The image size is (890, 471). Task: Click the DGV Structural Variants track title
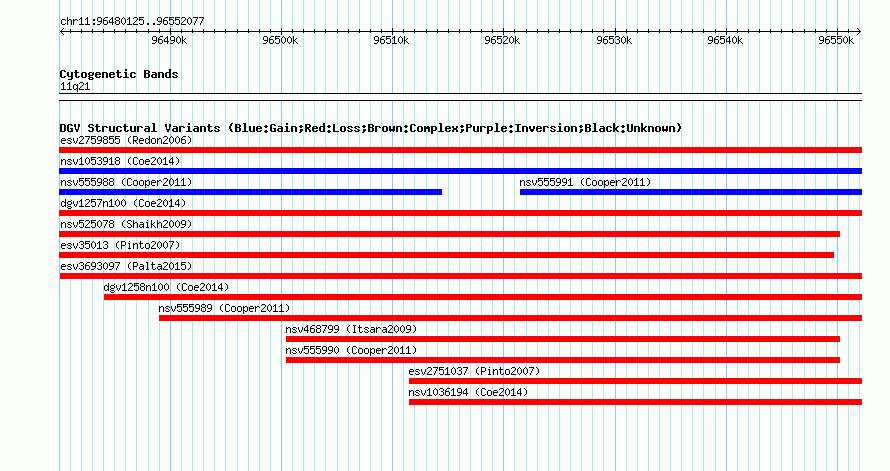coord(371,128)
